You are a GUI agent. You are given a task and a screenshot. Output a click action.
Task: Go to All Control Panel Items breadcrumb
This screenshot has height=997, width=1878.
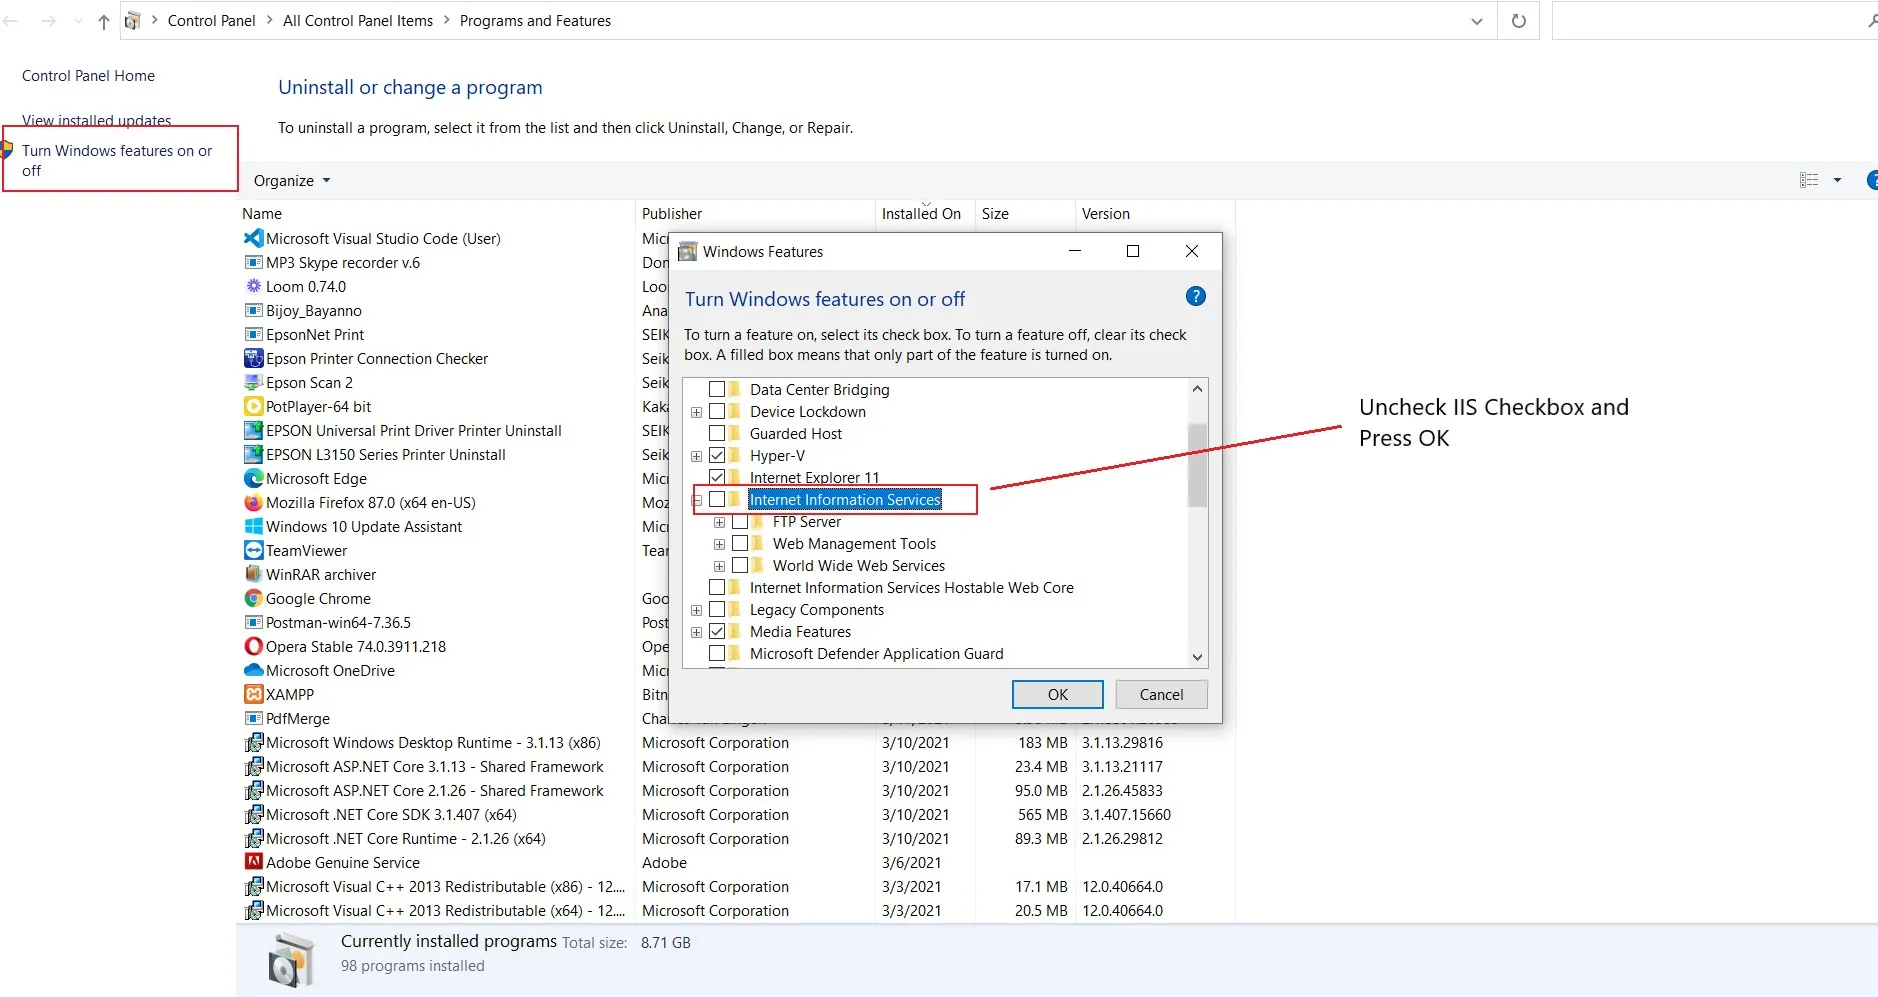point(358,21)
